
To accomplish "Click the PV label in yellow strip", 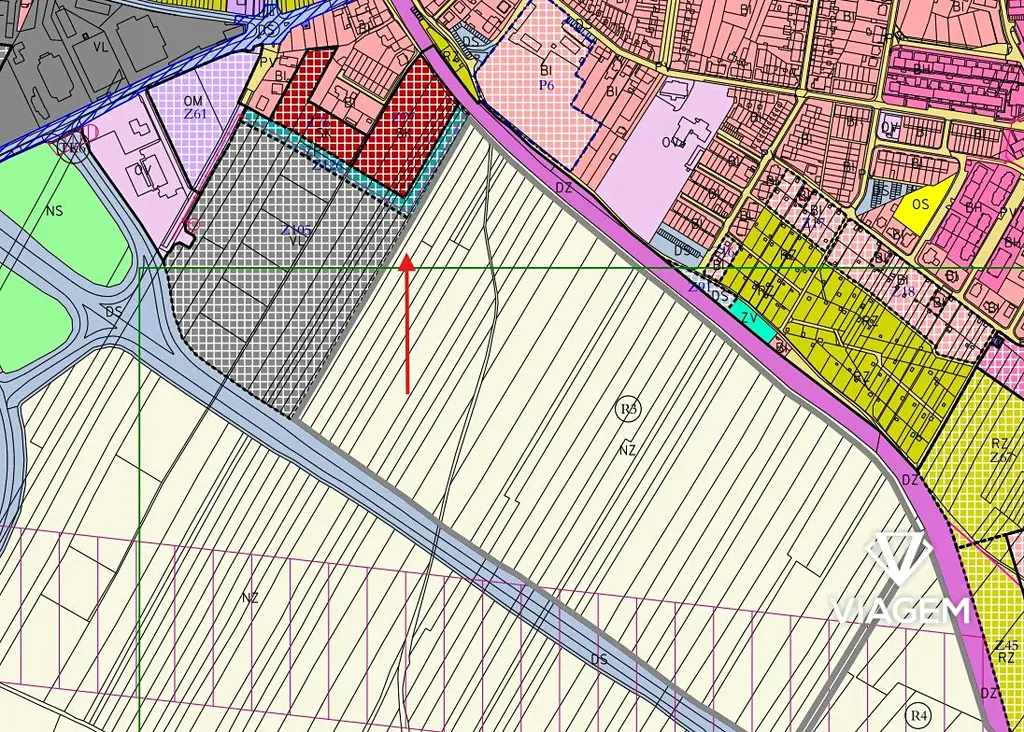I will [x=267, y=61].
